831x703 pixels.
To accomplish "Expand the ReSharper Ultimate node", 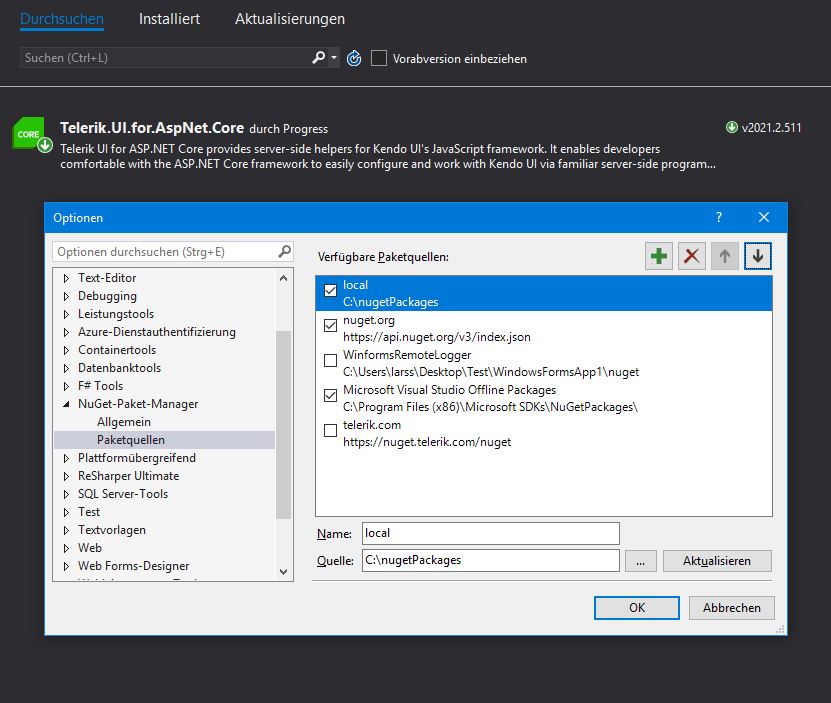I will [66, 476].
